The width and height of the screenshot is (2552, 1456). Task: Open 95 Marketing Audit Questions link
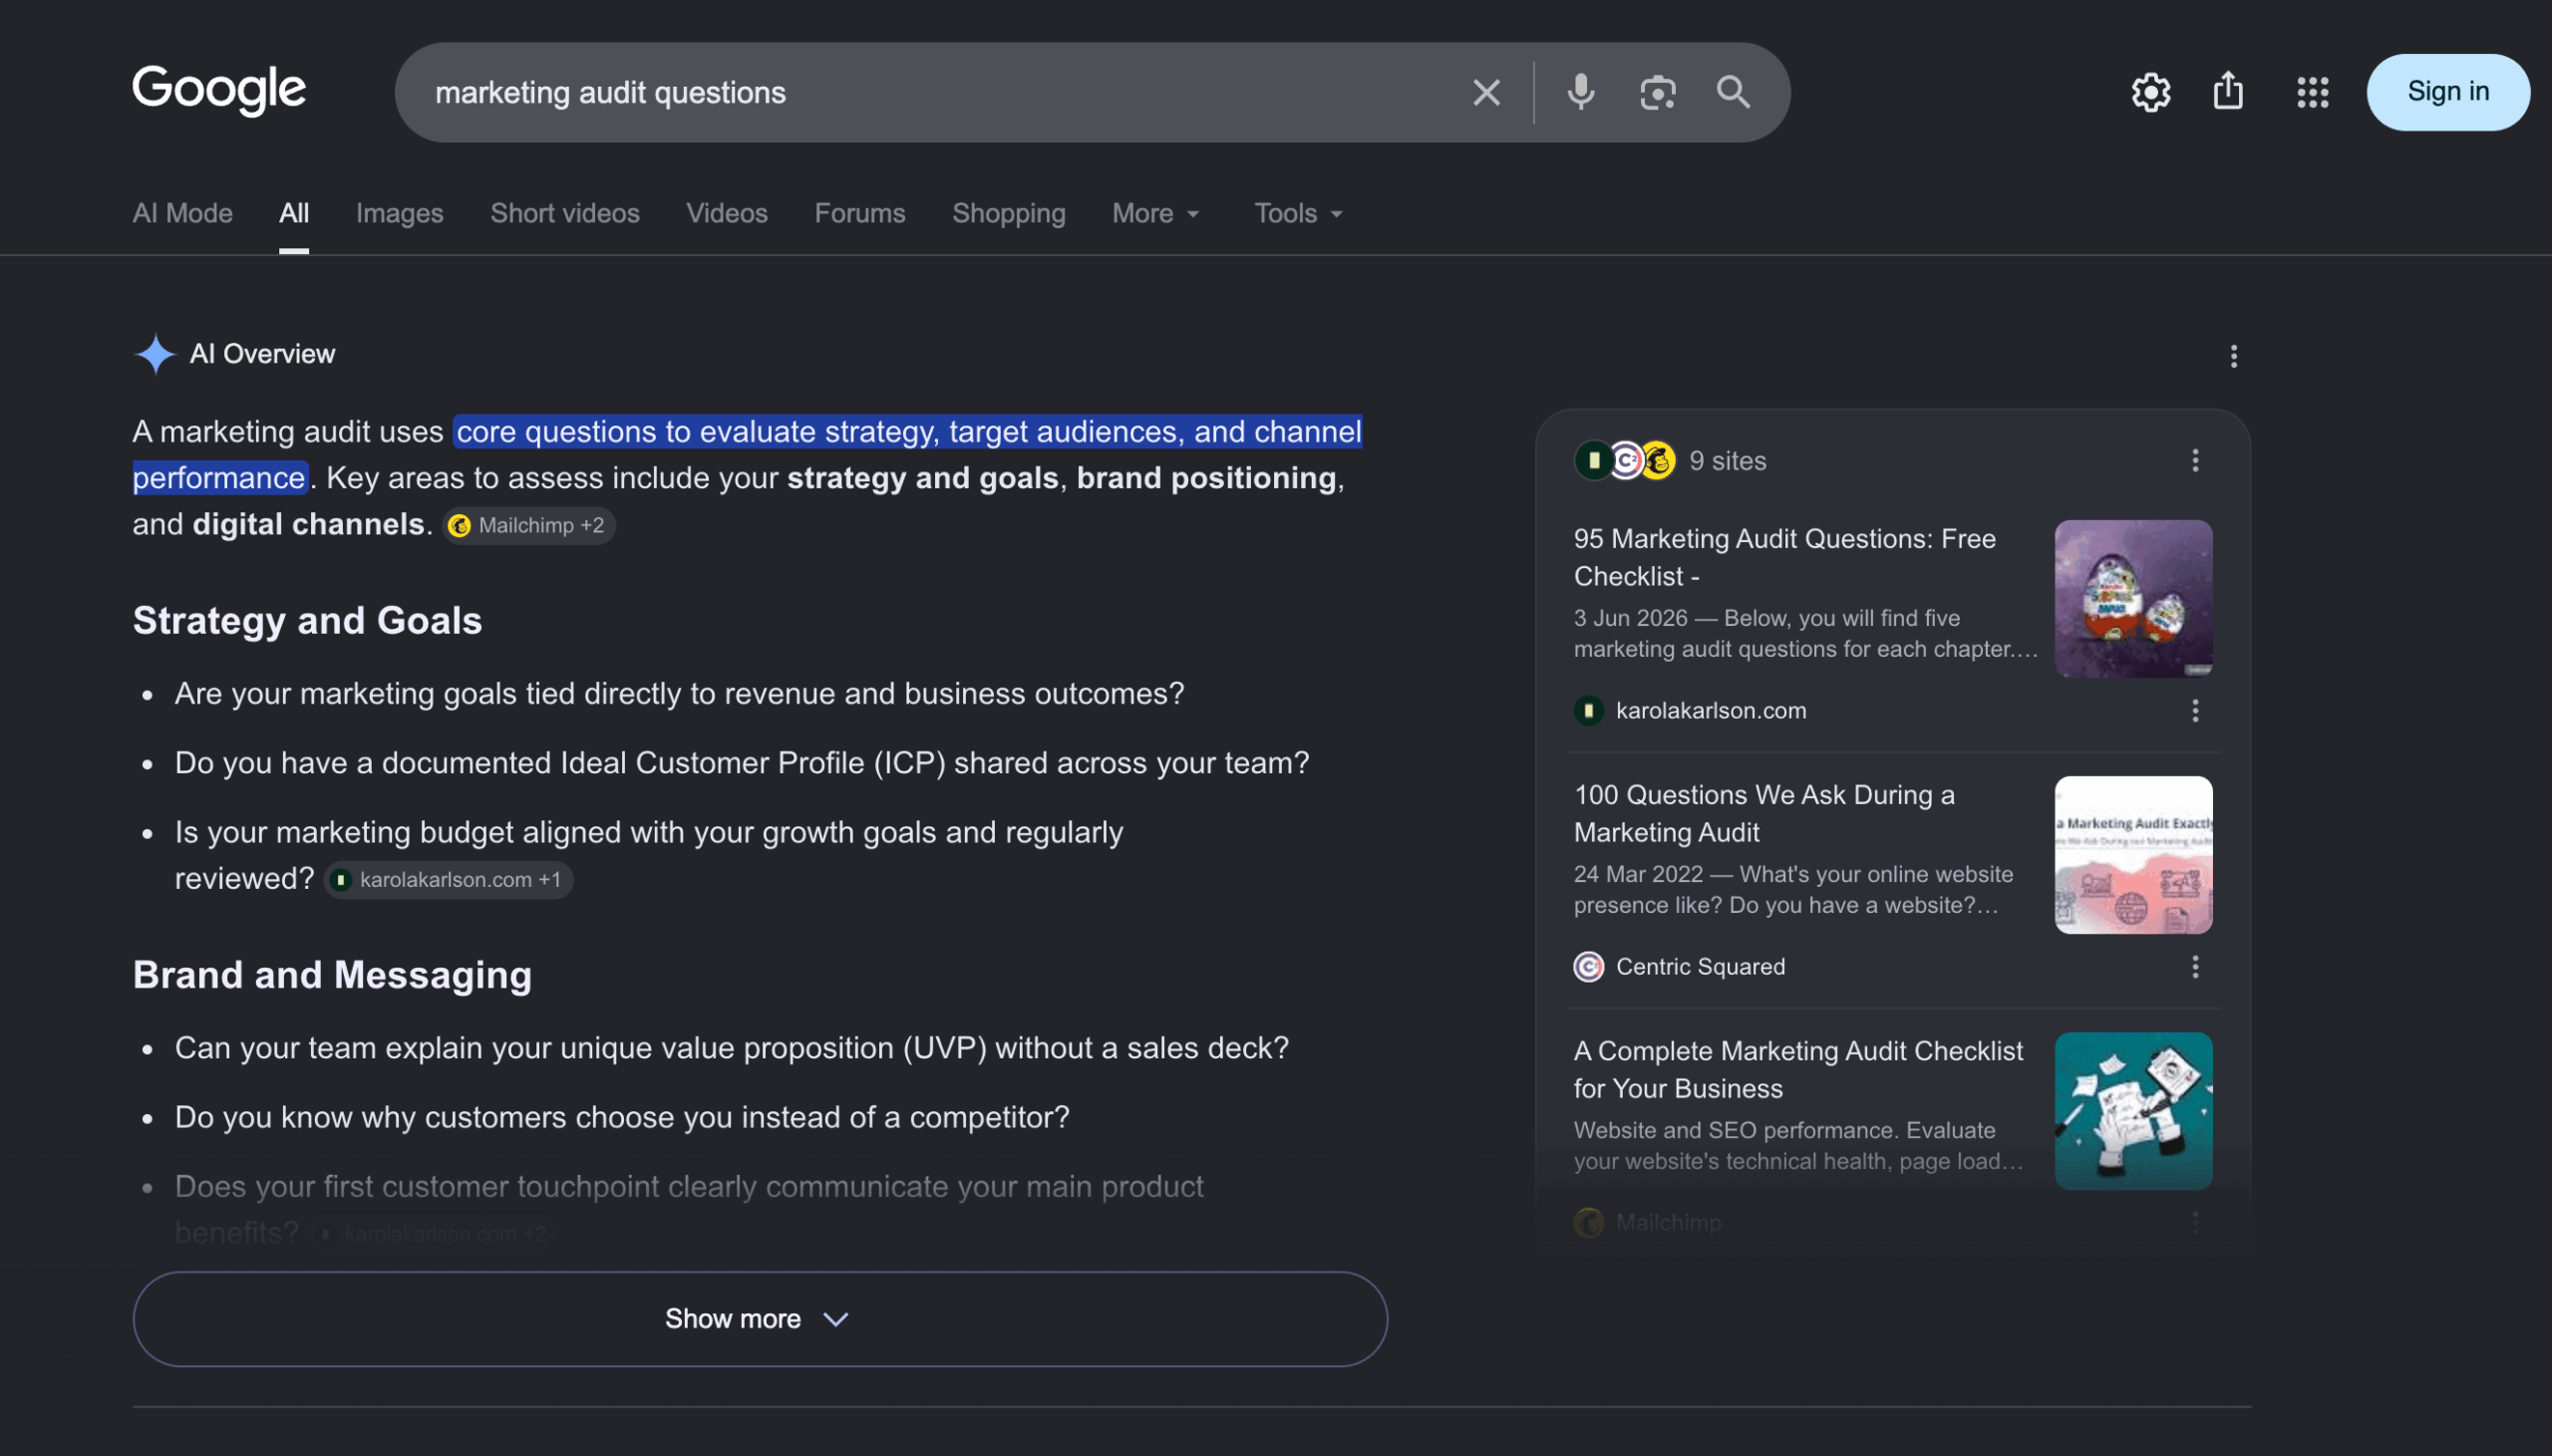click(x=1784, y=557)
